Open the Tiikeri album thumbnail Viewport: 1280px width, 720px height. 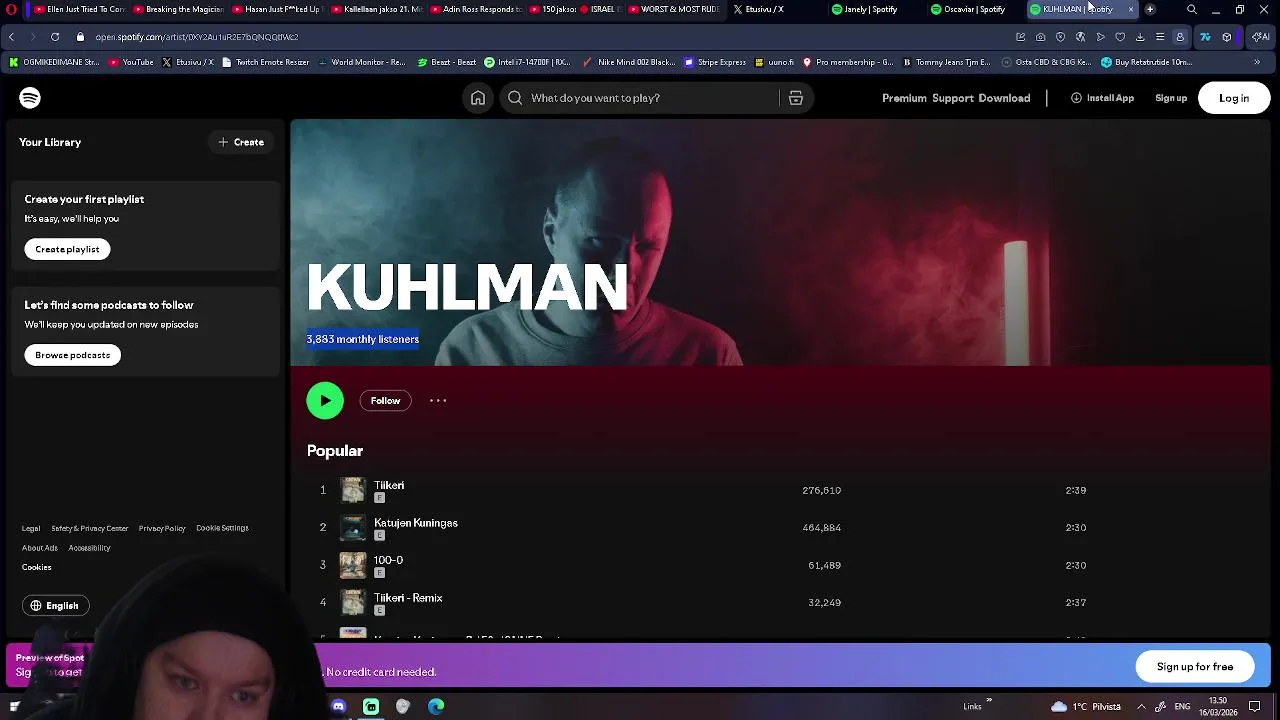353,490
